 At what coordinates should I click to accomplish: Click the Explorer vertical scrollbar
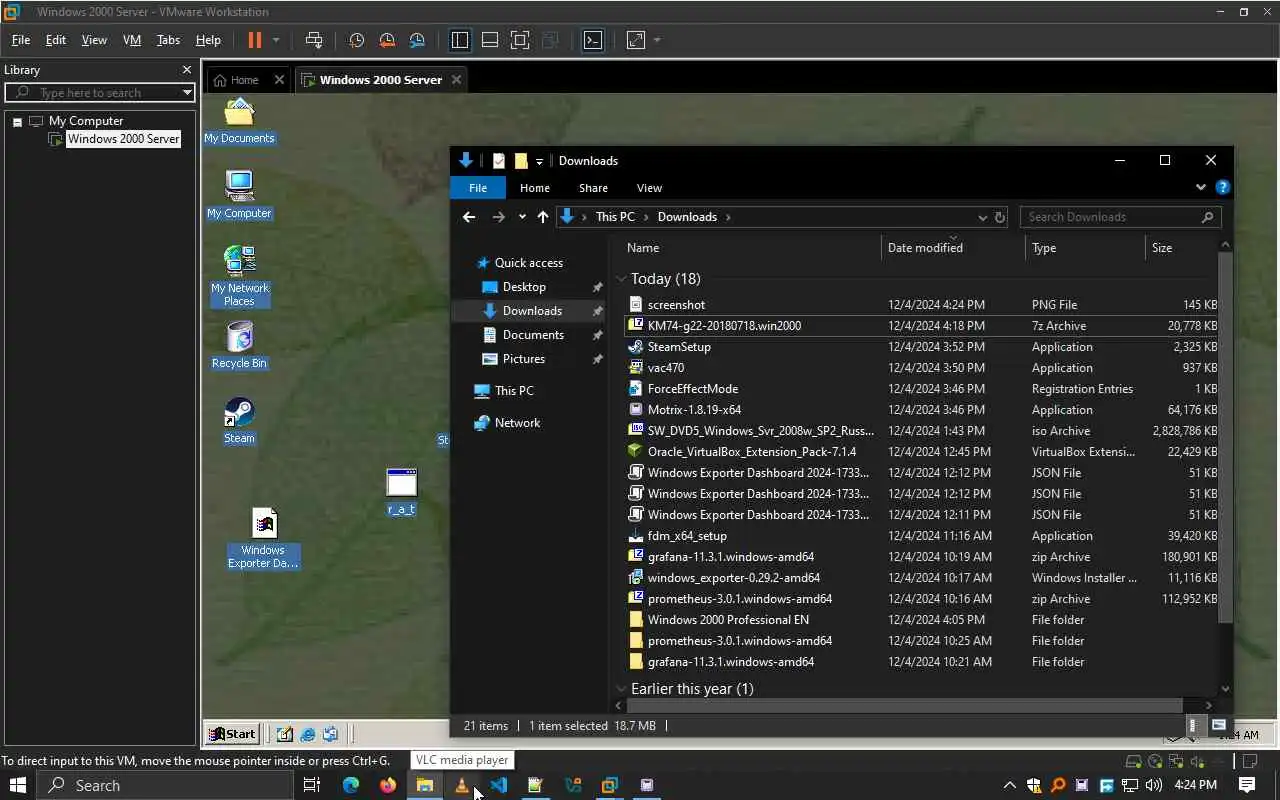(x=1226, y=438)
